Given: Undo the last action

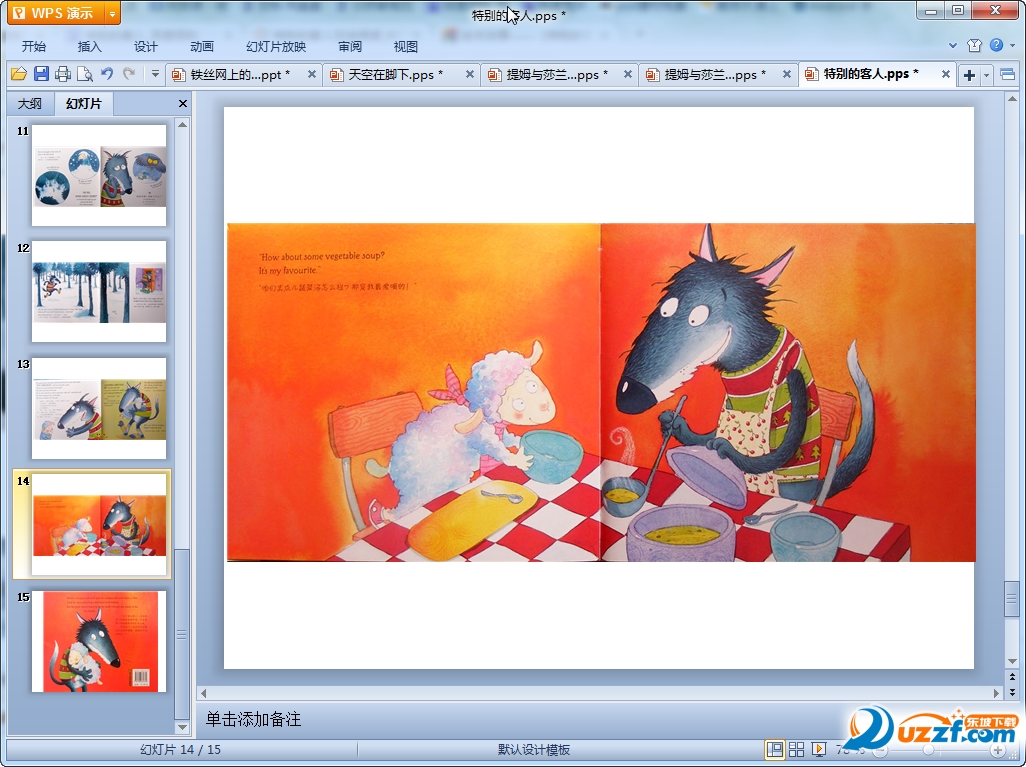Looking at the screenshot, I should click(107, 74).
